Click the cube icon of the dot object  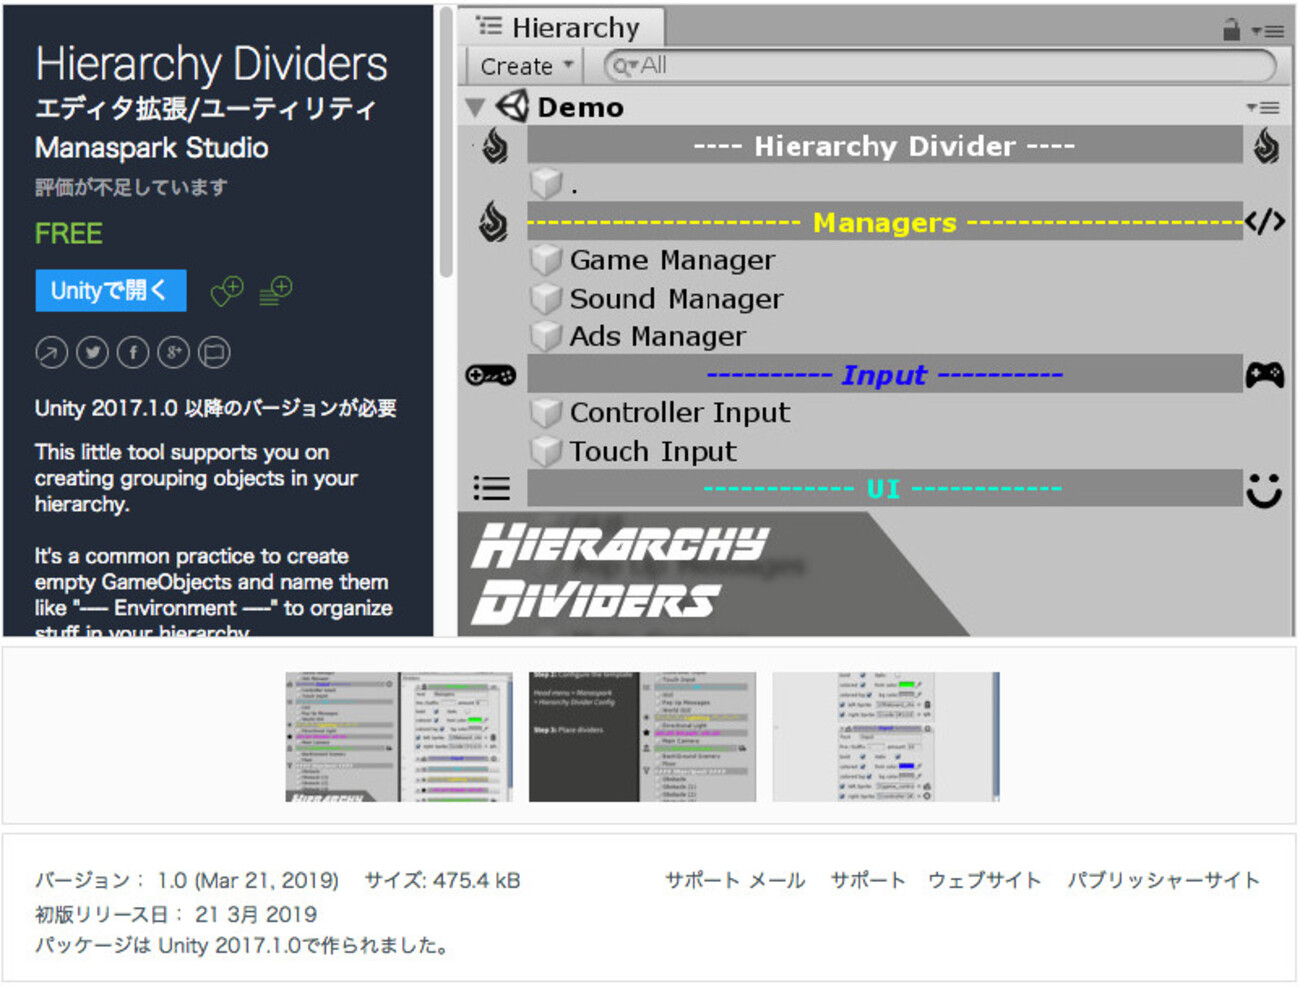546,183
